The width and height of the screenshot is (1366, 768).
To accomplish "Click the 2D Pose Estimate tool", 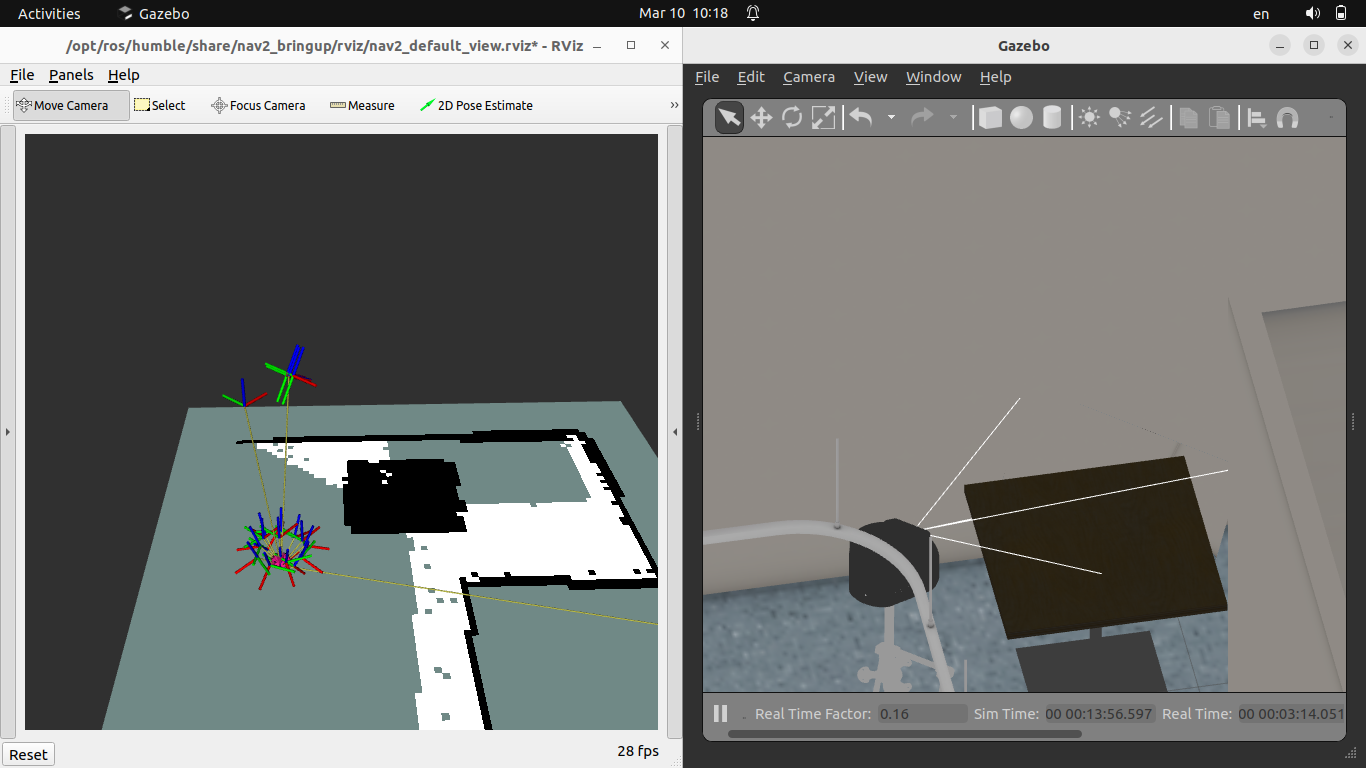I will (476, 106).
